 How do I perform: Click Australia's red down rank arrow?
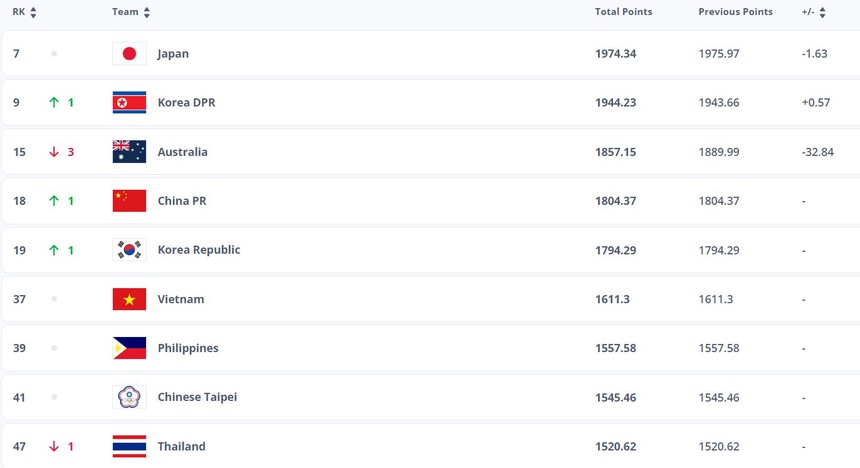click(54, 152)
